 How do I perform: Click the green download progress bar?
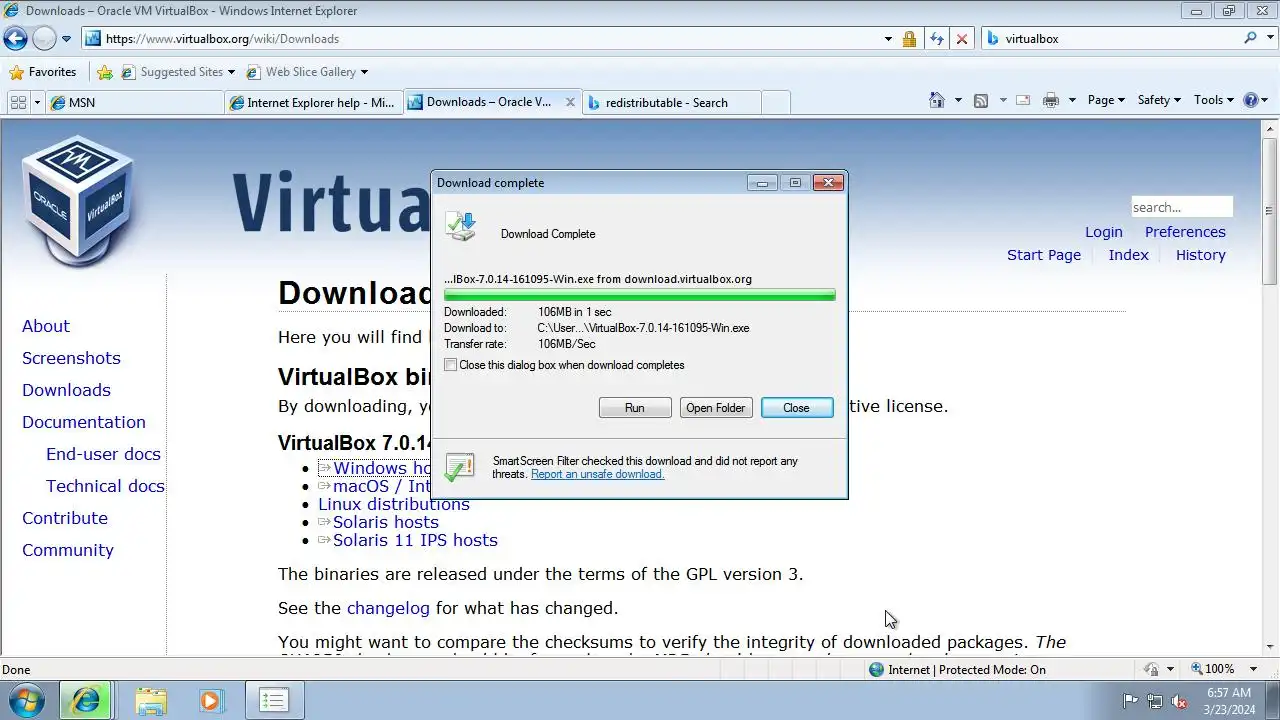tap(640, 295)
